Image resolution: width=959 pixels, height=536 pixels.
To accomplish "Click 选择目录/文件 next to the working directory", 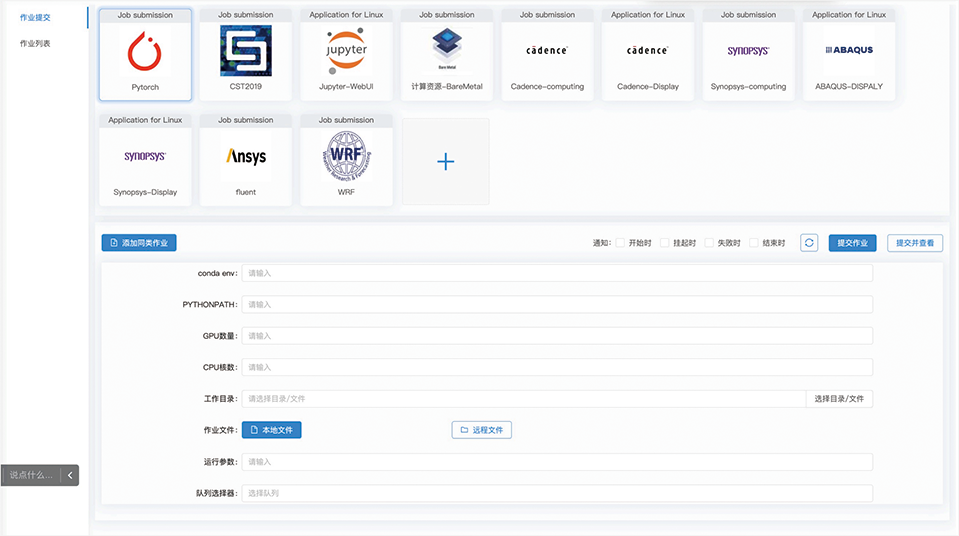I will 839,399.
